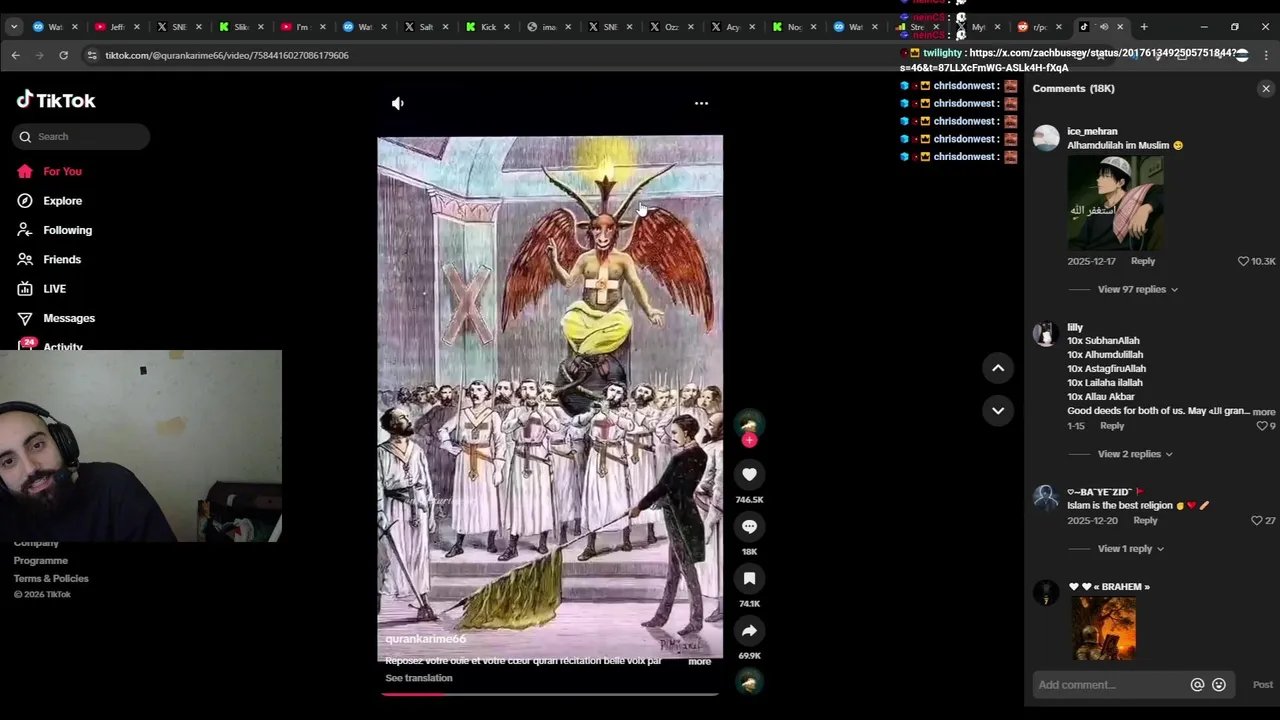Open the tab search dropdown arrow
The image size is (1280, 720).
coord(13,27)
